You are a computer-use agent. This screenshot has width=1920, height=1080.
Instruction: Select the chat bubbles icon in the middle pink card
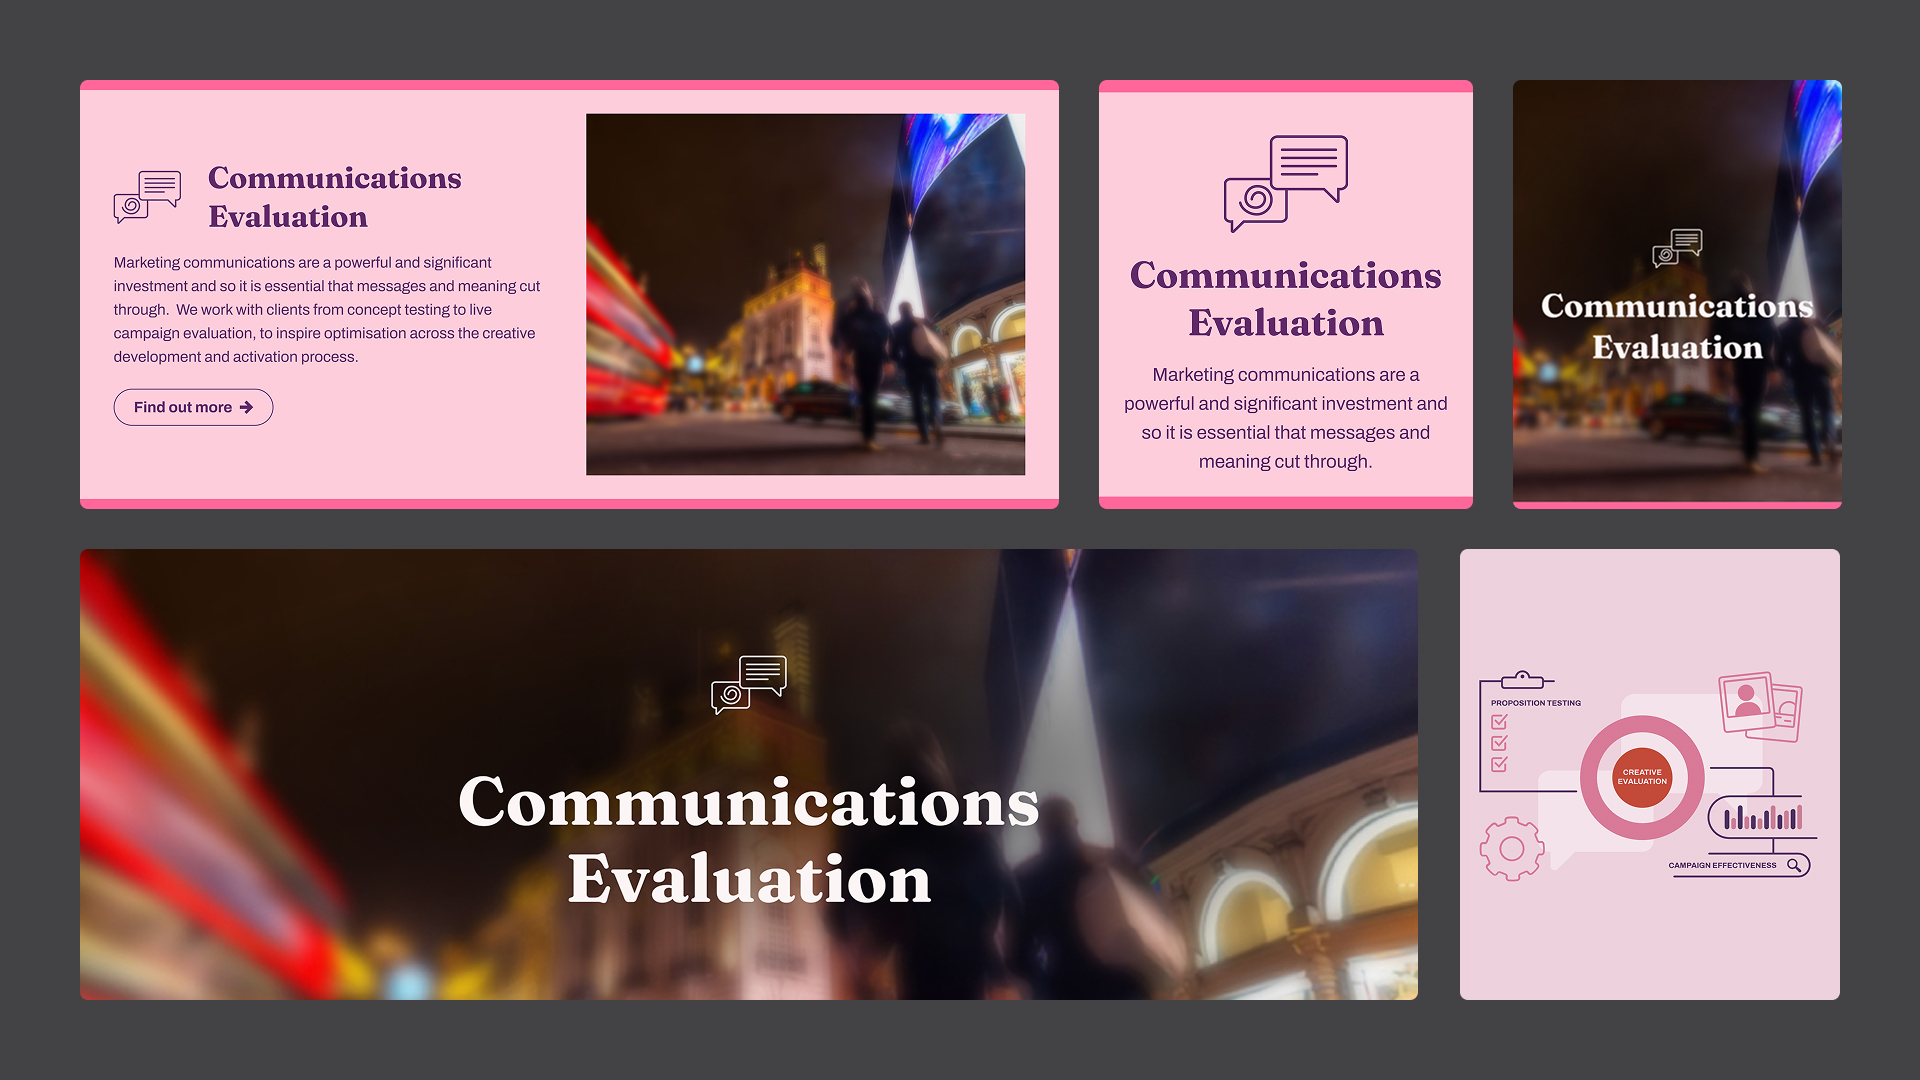pyautogui.click(x=1286, y=182)
